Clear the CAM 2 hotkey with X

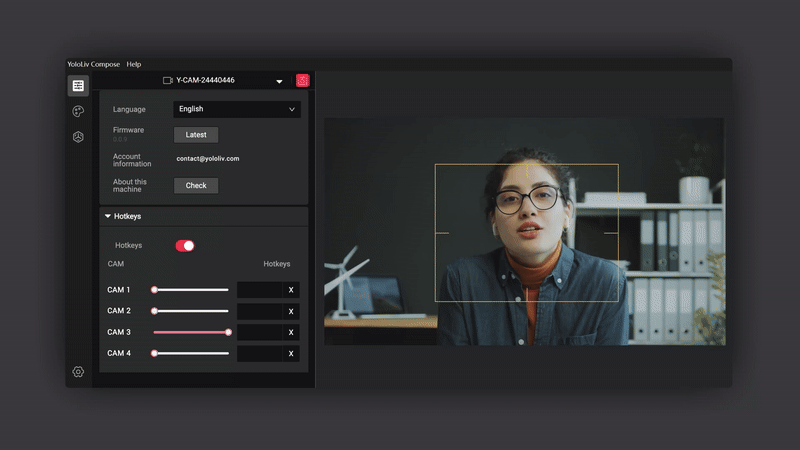click(x=291, y=311)
